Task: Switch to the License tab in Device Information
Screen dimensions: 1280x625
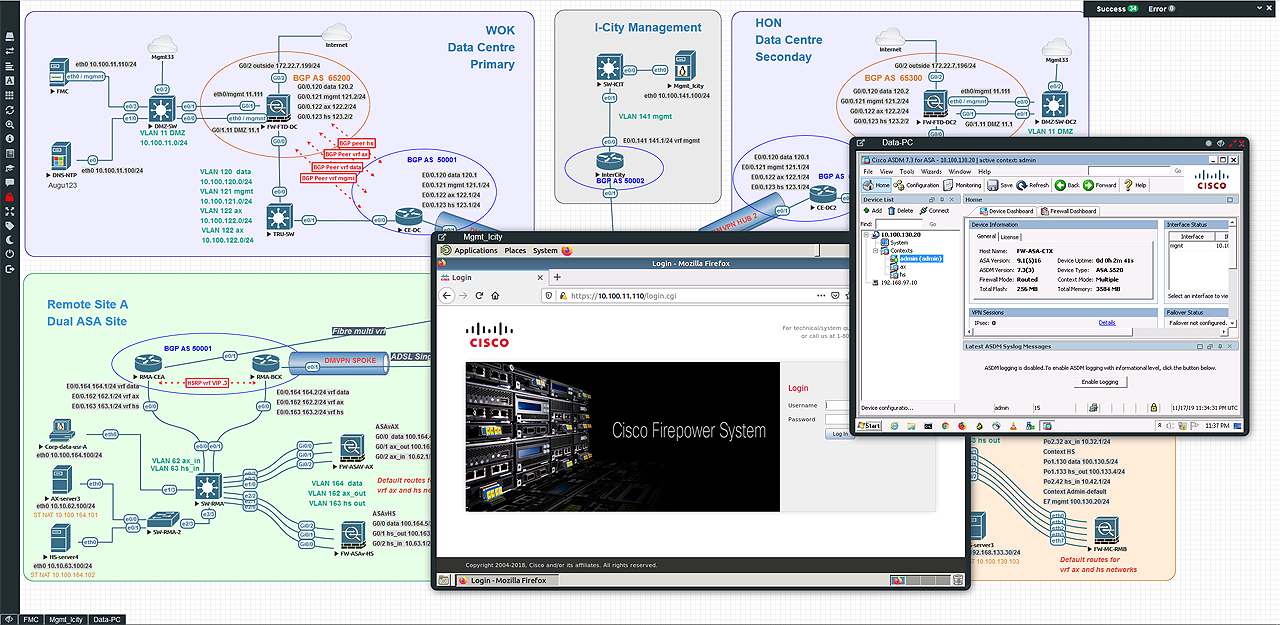Action: [1010, 237]
